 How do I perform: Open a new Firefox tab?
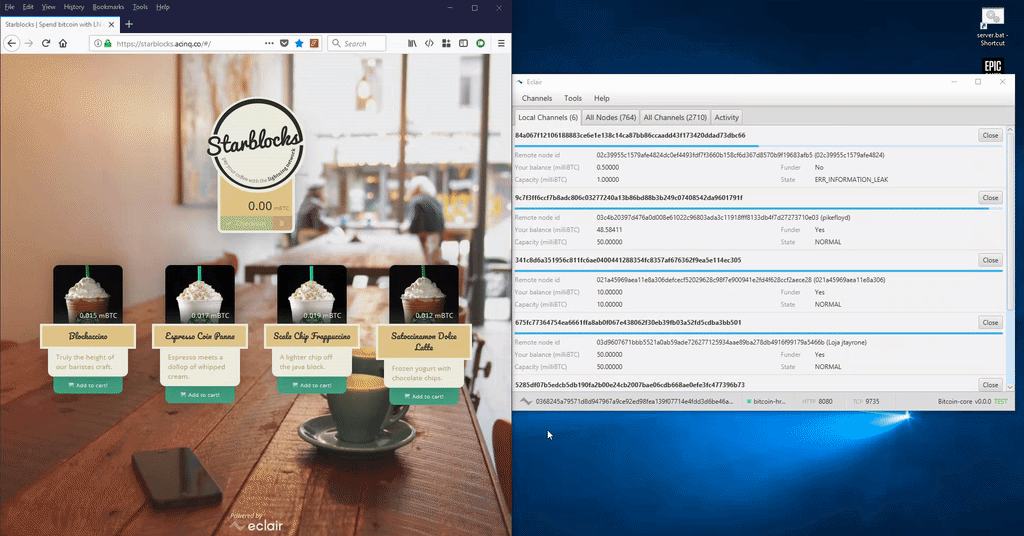(129, 24)
